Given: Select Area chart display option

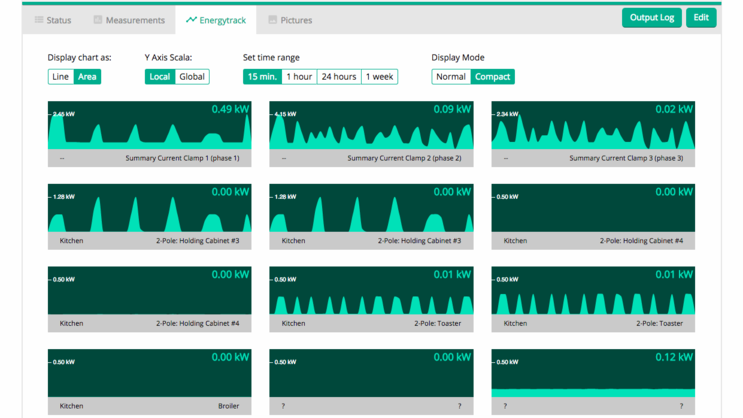Looking at the screenshot, I should point(88,77).
